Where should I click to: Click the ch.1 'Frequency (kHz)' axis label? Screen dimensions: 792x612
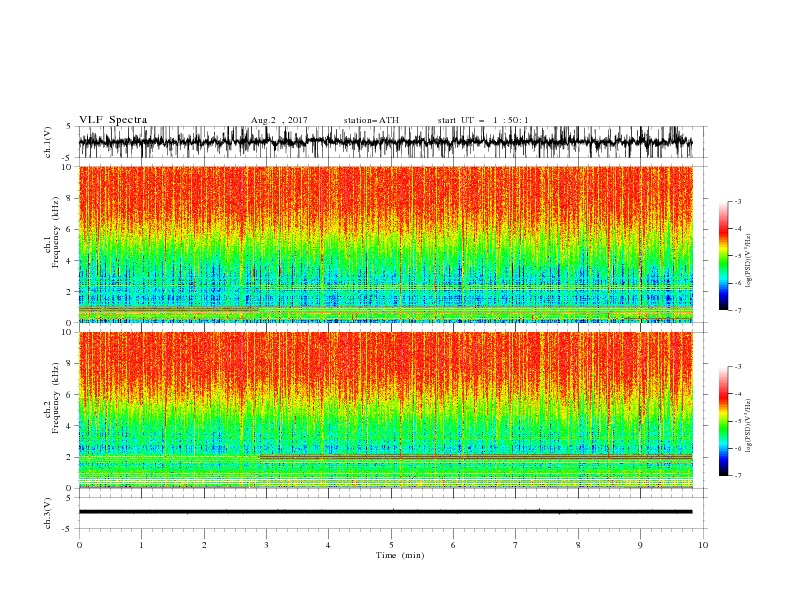(x=56, y=232)
